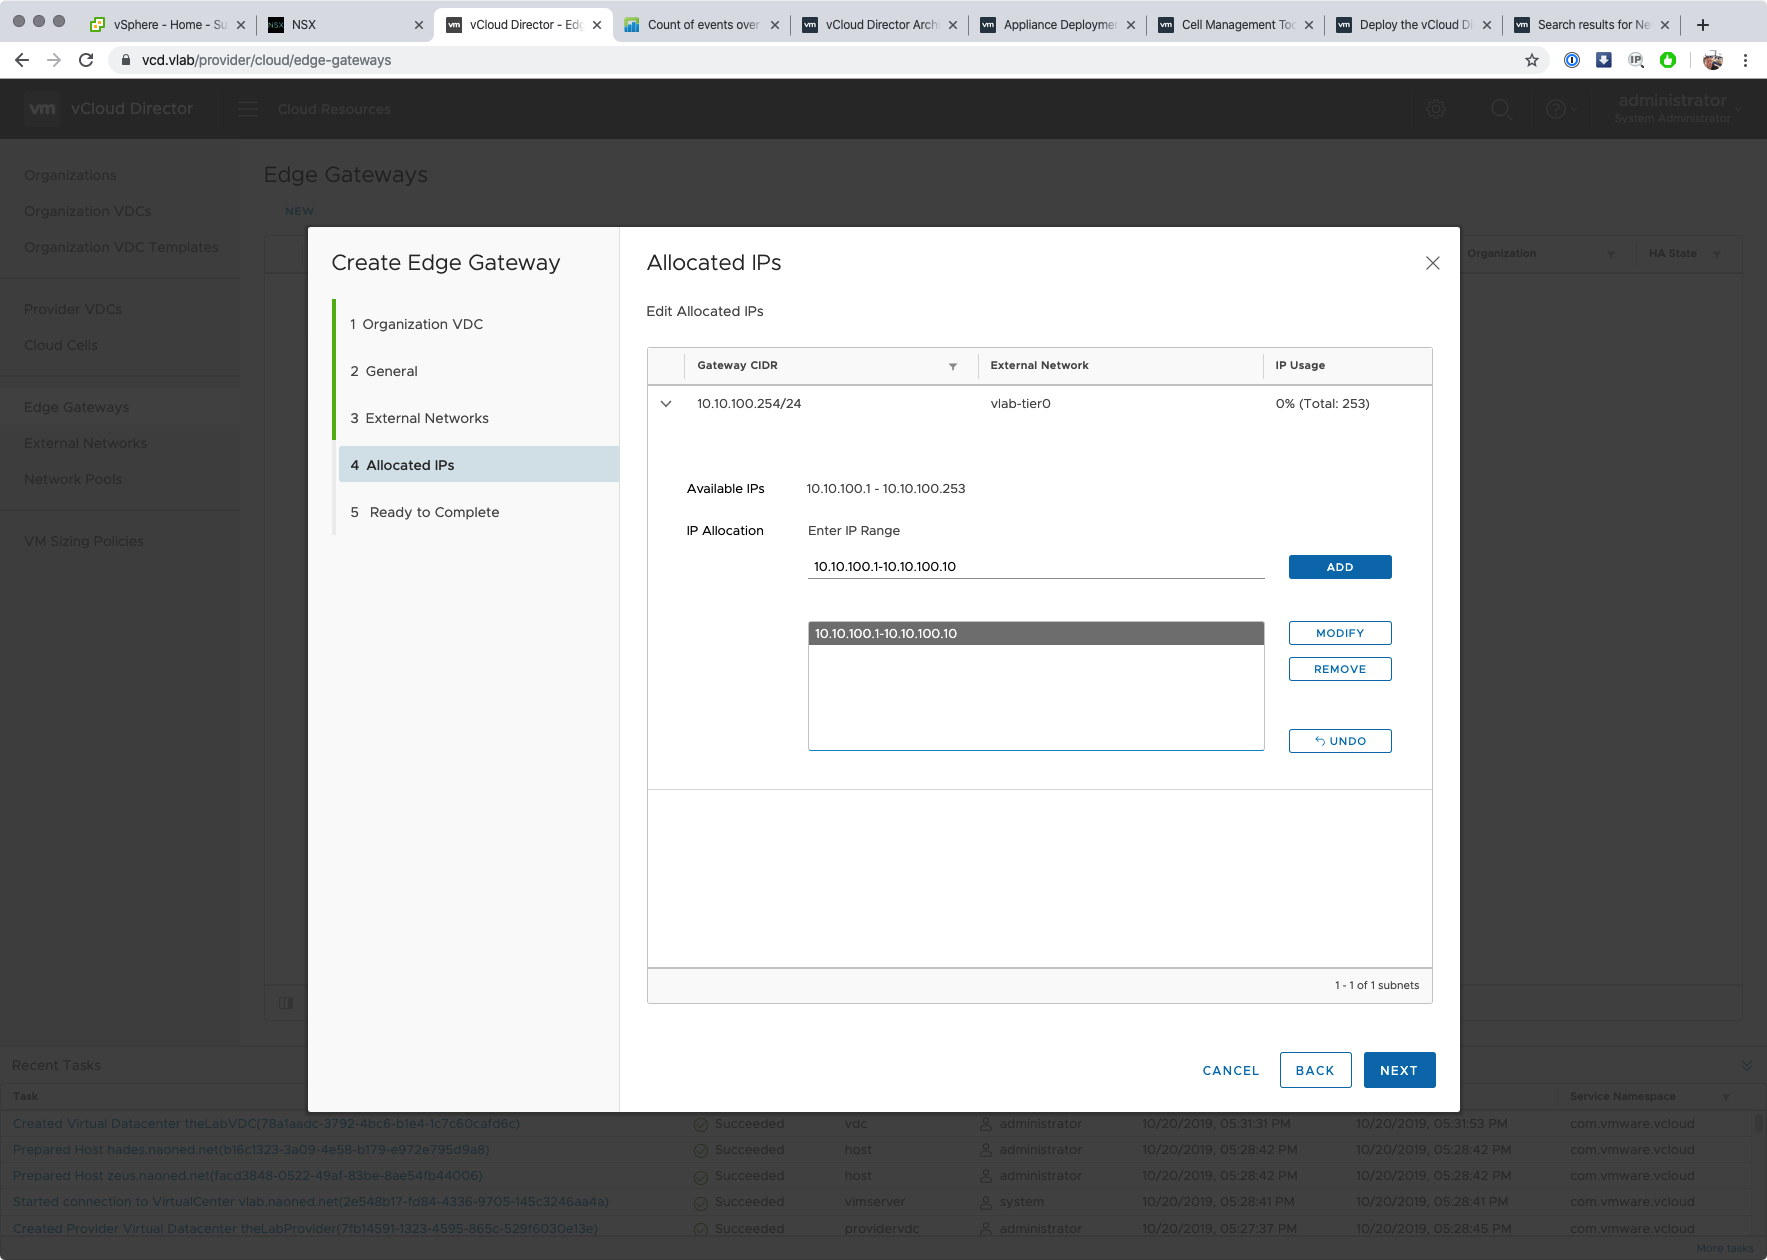The width and height of the screenshot is (1767, 1260).
Task: Collapse the Recent Tasks panel
Action: [x=1747, y=1066]
